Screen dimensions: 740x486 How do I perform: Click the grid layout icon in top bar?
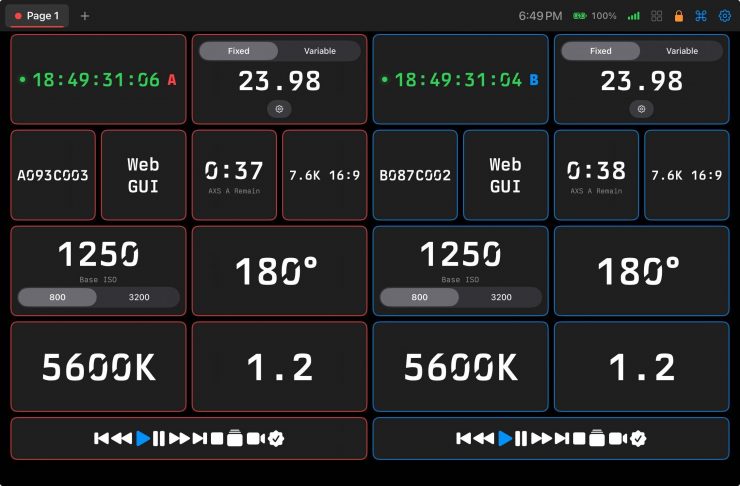point(657,16)
